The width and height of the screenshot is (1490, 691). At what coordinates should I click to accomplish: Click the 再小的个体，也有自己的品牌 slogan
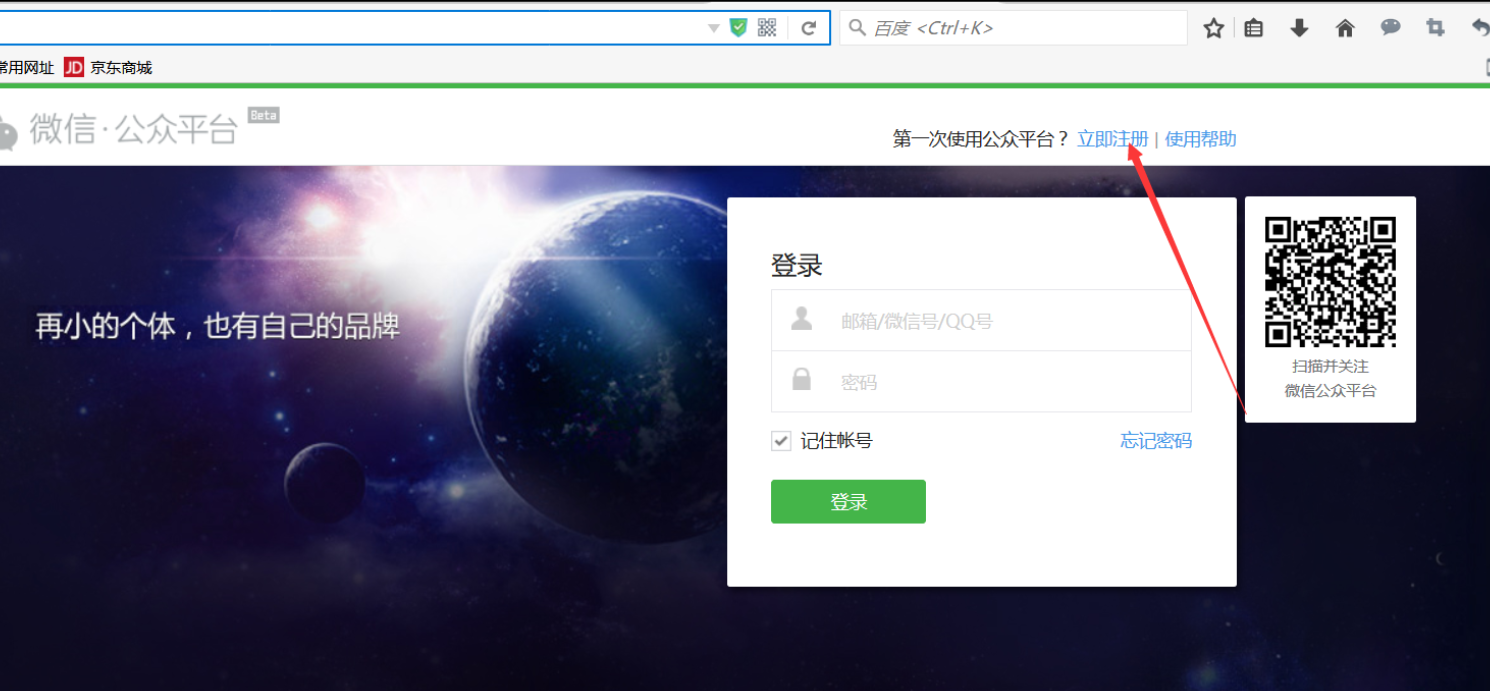pyautogui.click(x=218, y=326)
